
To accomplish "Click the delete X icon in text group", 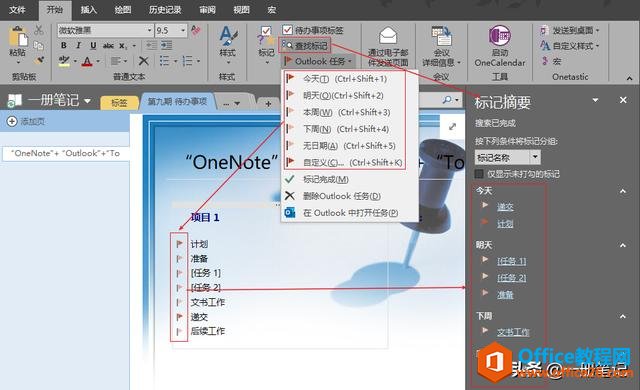I will [144, 61].
